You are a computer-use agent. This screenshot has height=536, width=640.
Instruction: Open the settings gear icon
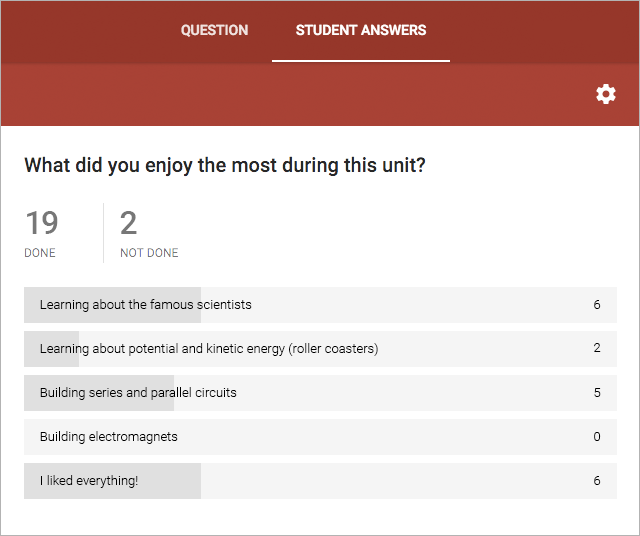tap(606, 94)
